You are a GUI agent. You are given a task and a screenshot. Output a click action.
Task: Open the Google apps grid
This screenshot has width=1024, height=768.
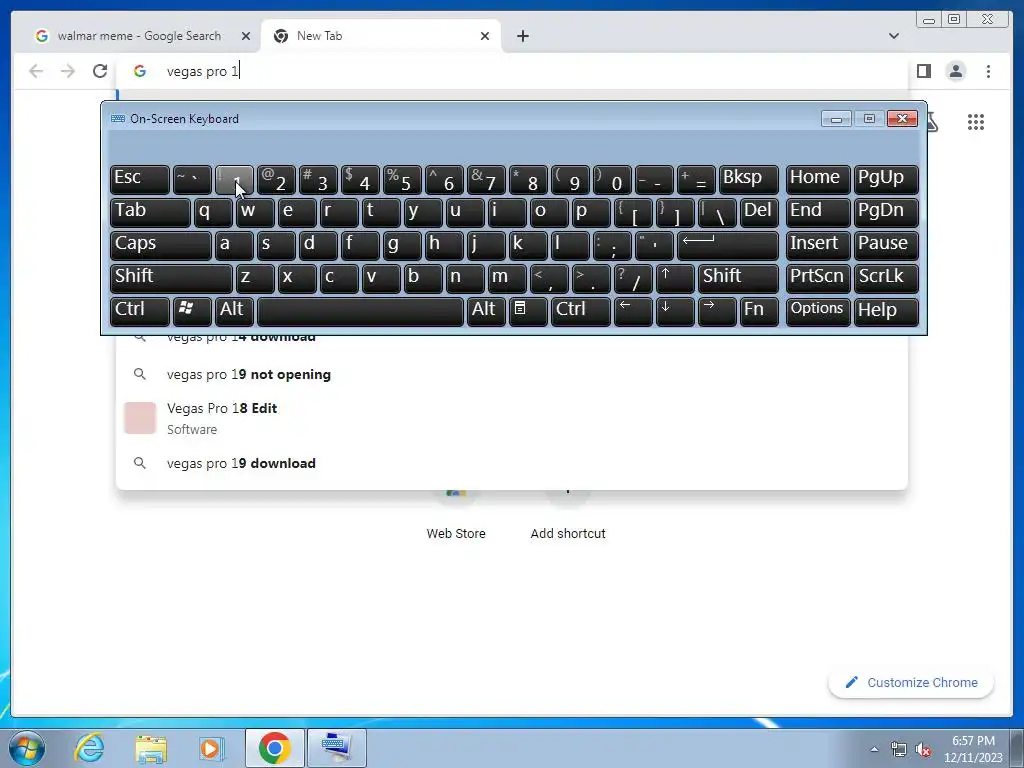point(976,122)
